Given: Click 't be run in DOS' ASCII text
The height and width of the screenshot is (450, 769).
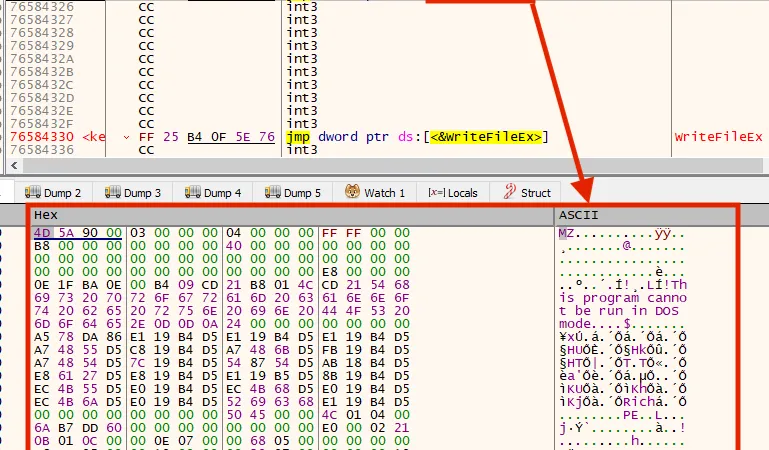Looking at the screenshot, I should (619, 311).
